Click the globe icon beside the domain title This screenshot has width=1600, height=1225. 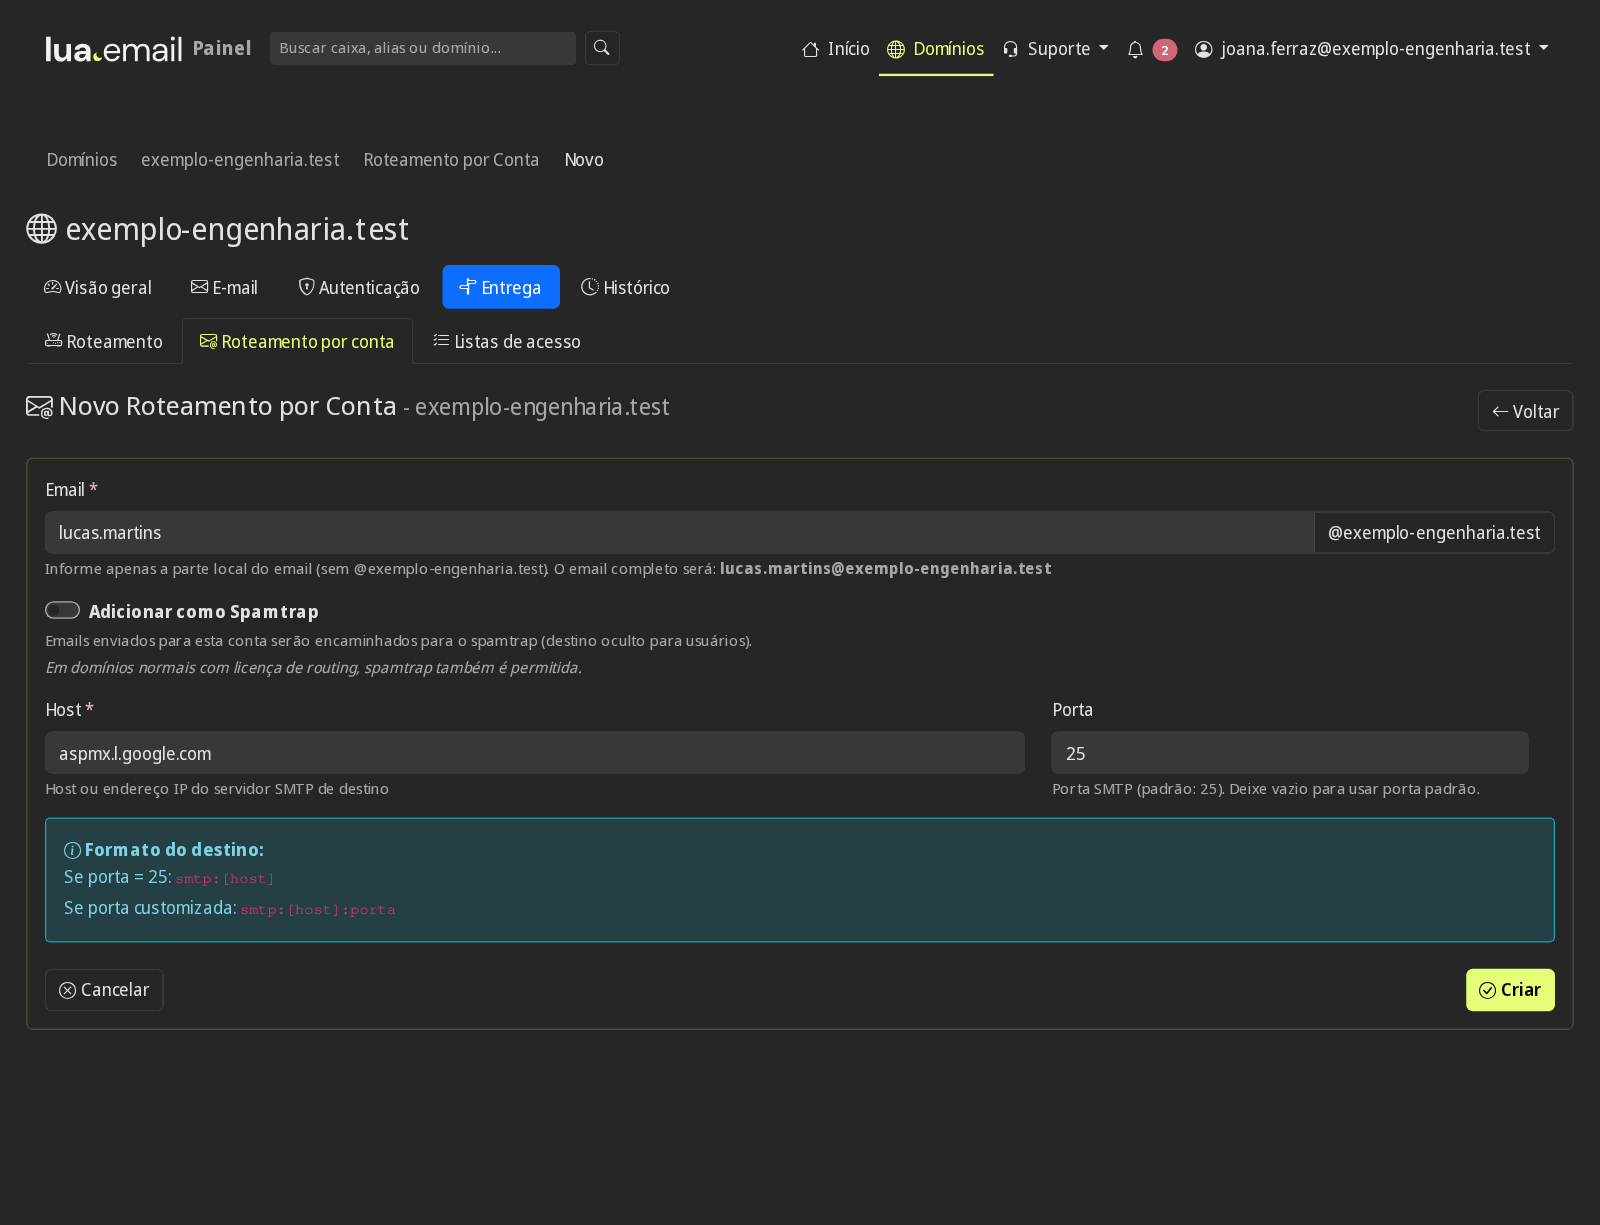coord(41,229)
